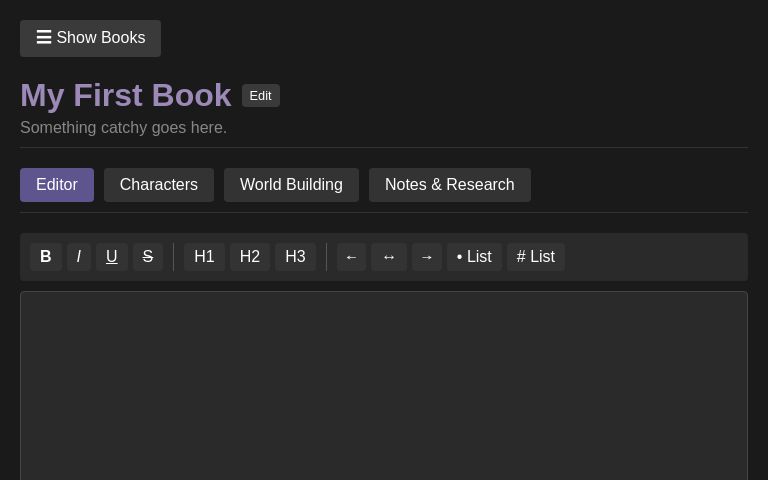This screenshot has height=480, width=768.
Task: Apply H3 heading style
Action: pos(295,257)
